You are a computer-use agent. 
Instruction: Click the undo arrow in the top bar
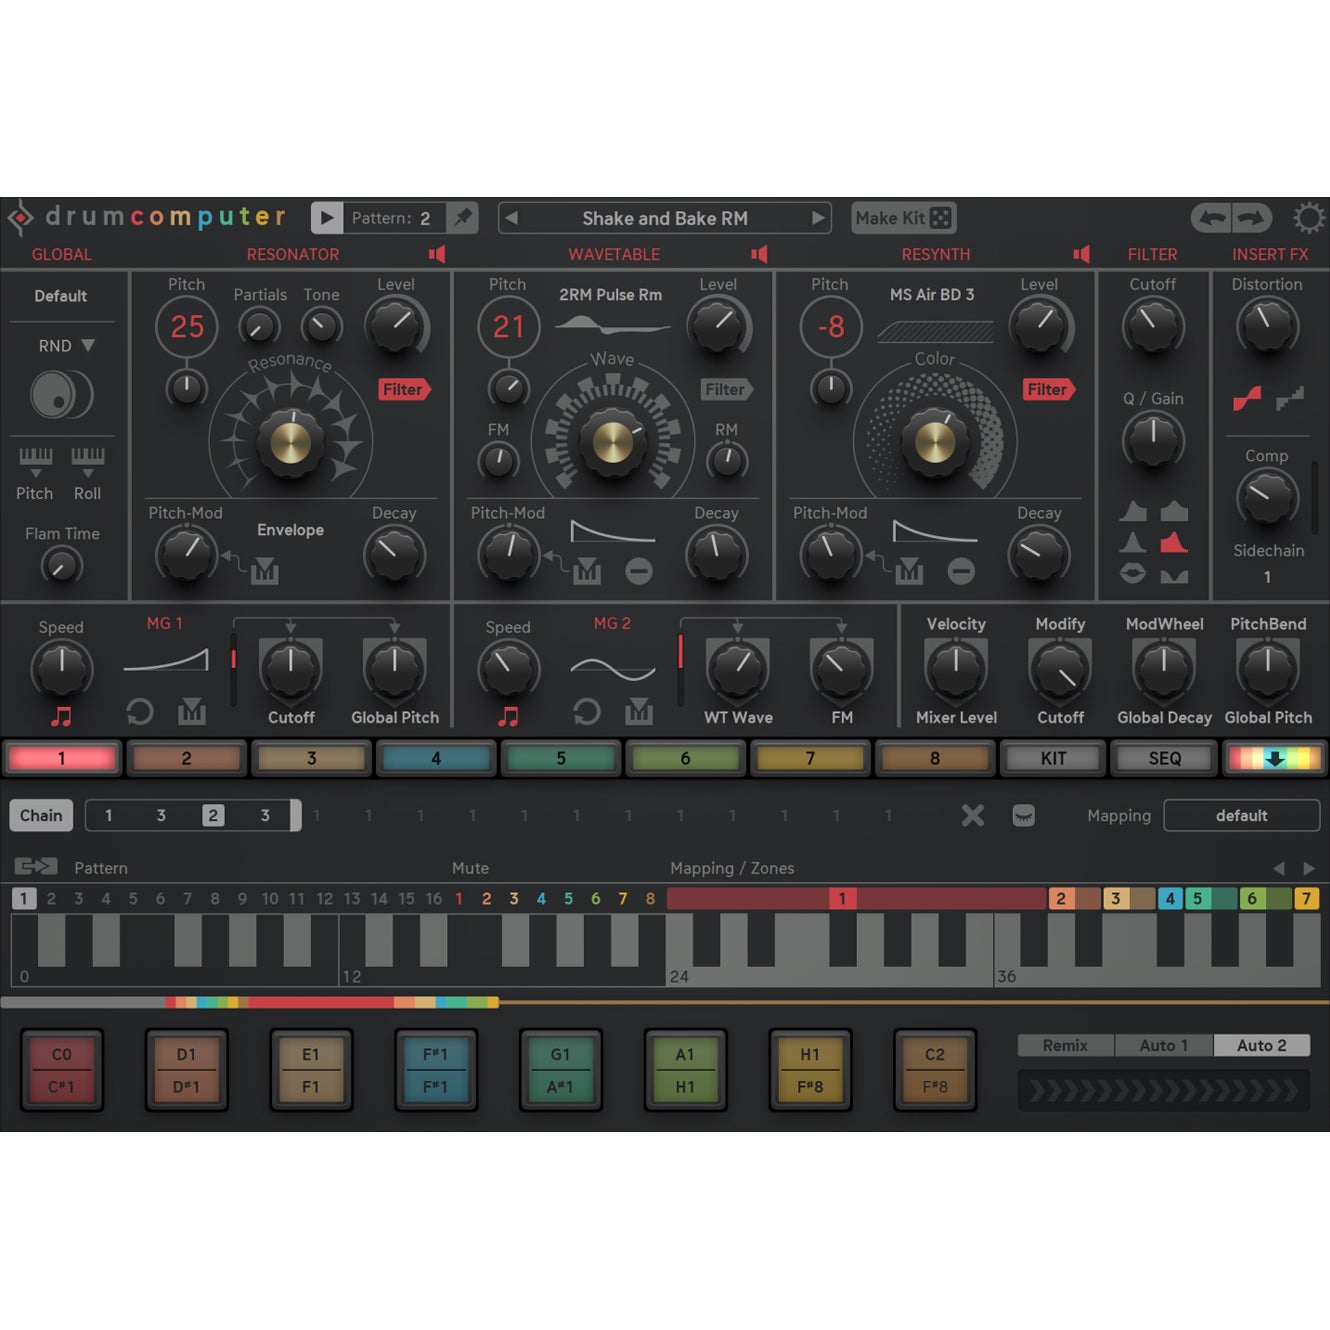pyautogui.click(x=1212, y=217)
